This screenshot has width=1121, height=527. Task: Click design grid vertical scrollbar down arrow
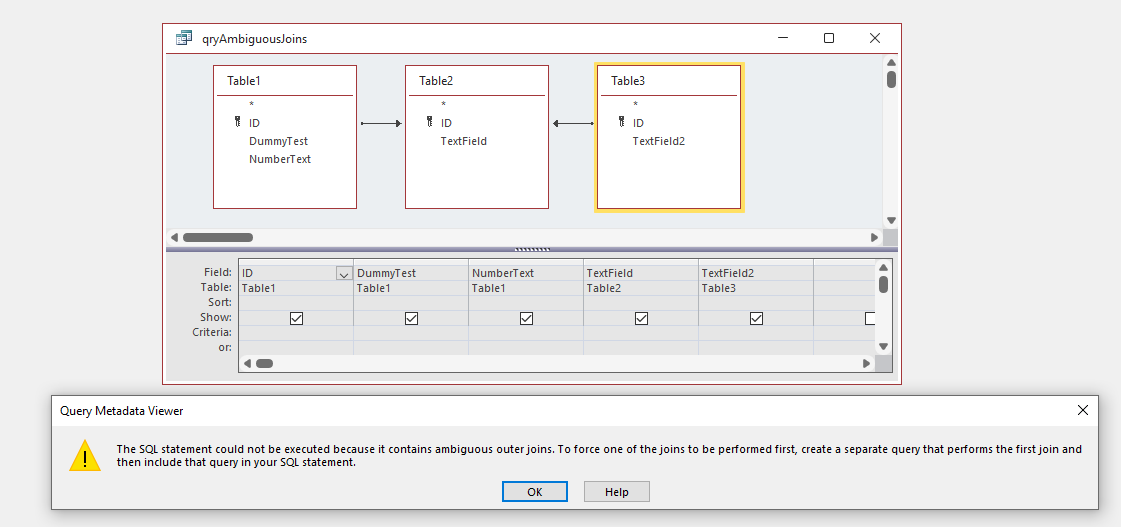(884, 347)
